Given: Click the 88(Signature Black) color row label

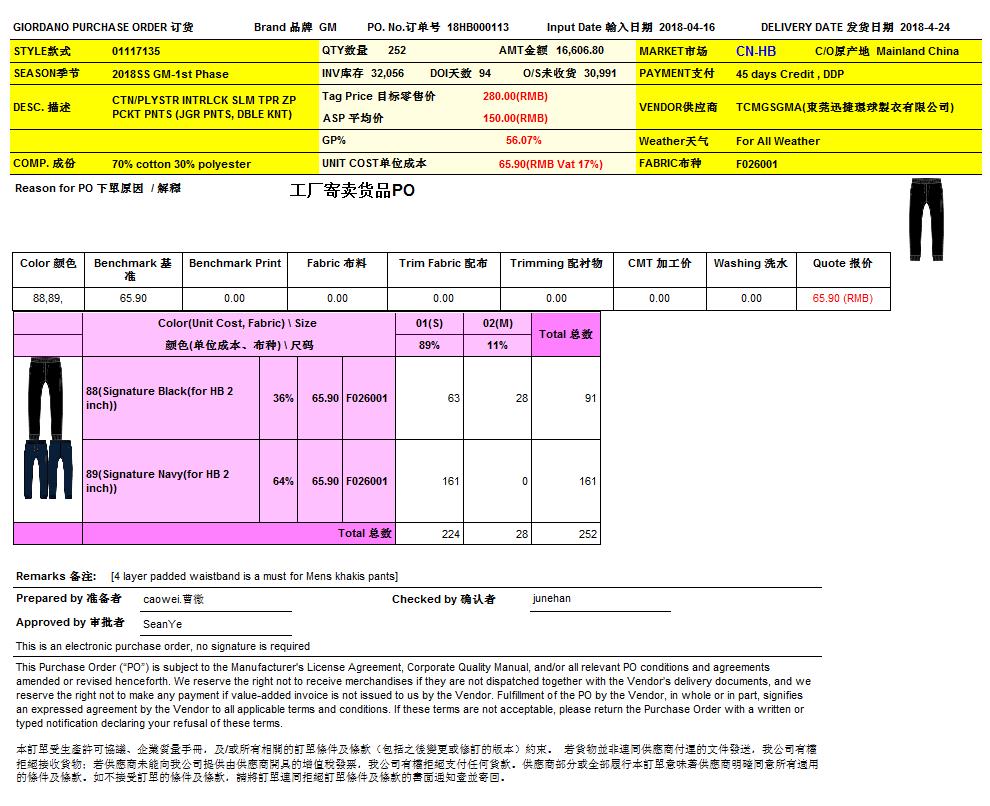Looking at the screenshot, I should pyautogui.click(x=160, y=398).
